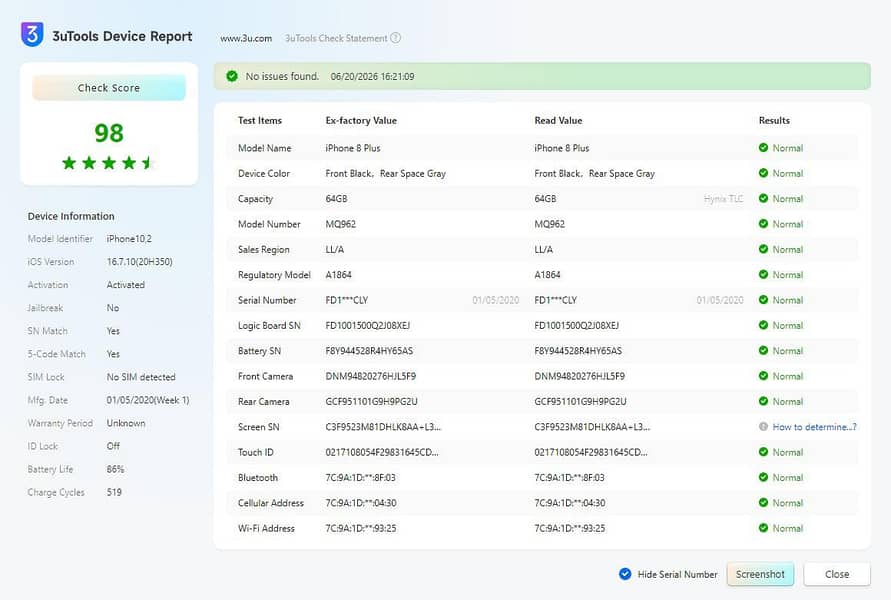The width and height of the screenshot is (891, 600).
Task: Click the Read Value Device Color text
Action: click(x=594, y=173)
